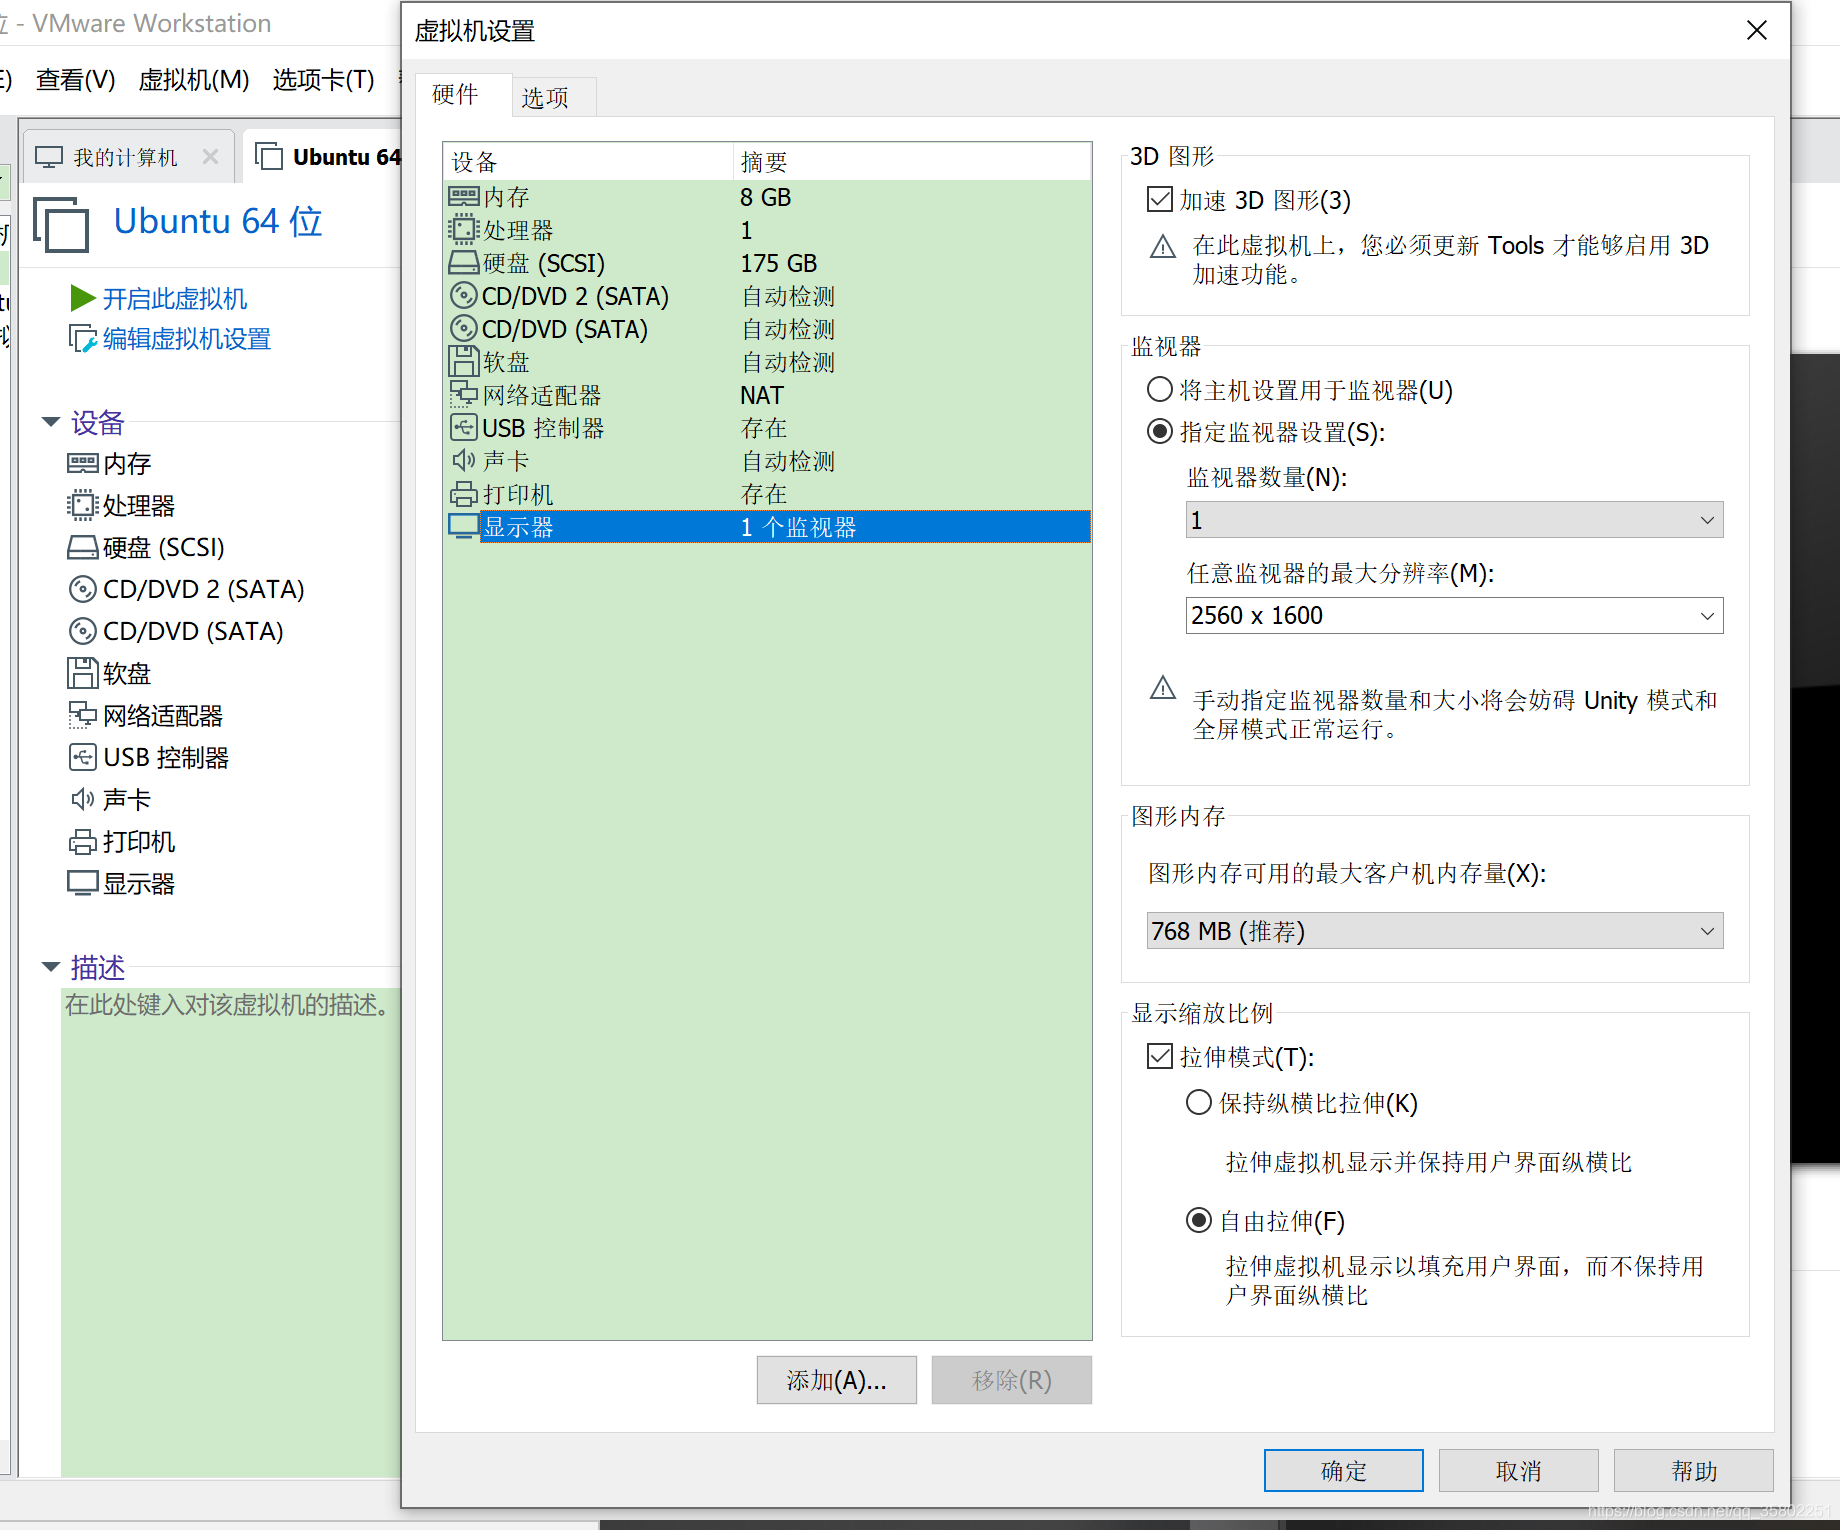Click the 帮助 help button

click(x=1693, y=1471)
